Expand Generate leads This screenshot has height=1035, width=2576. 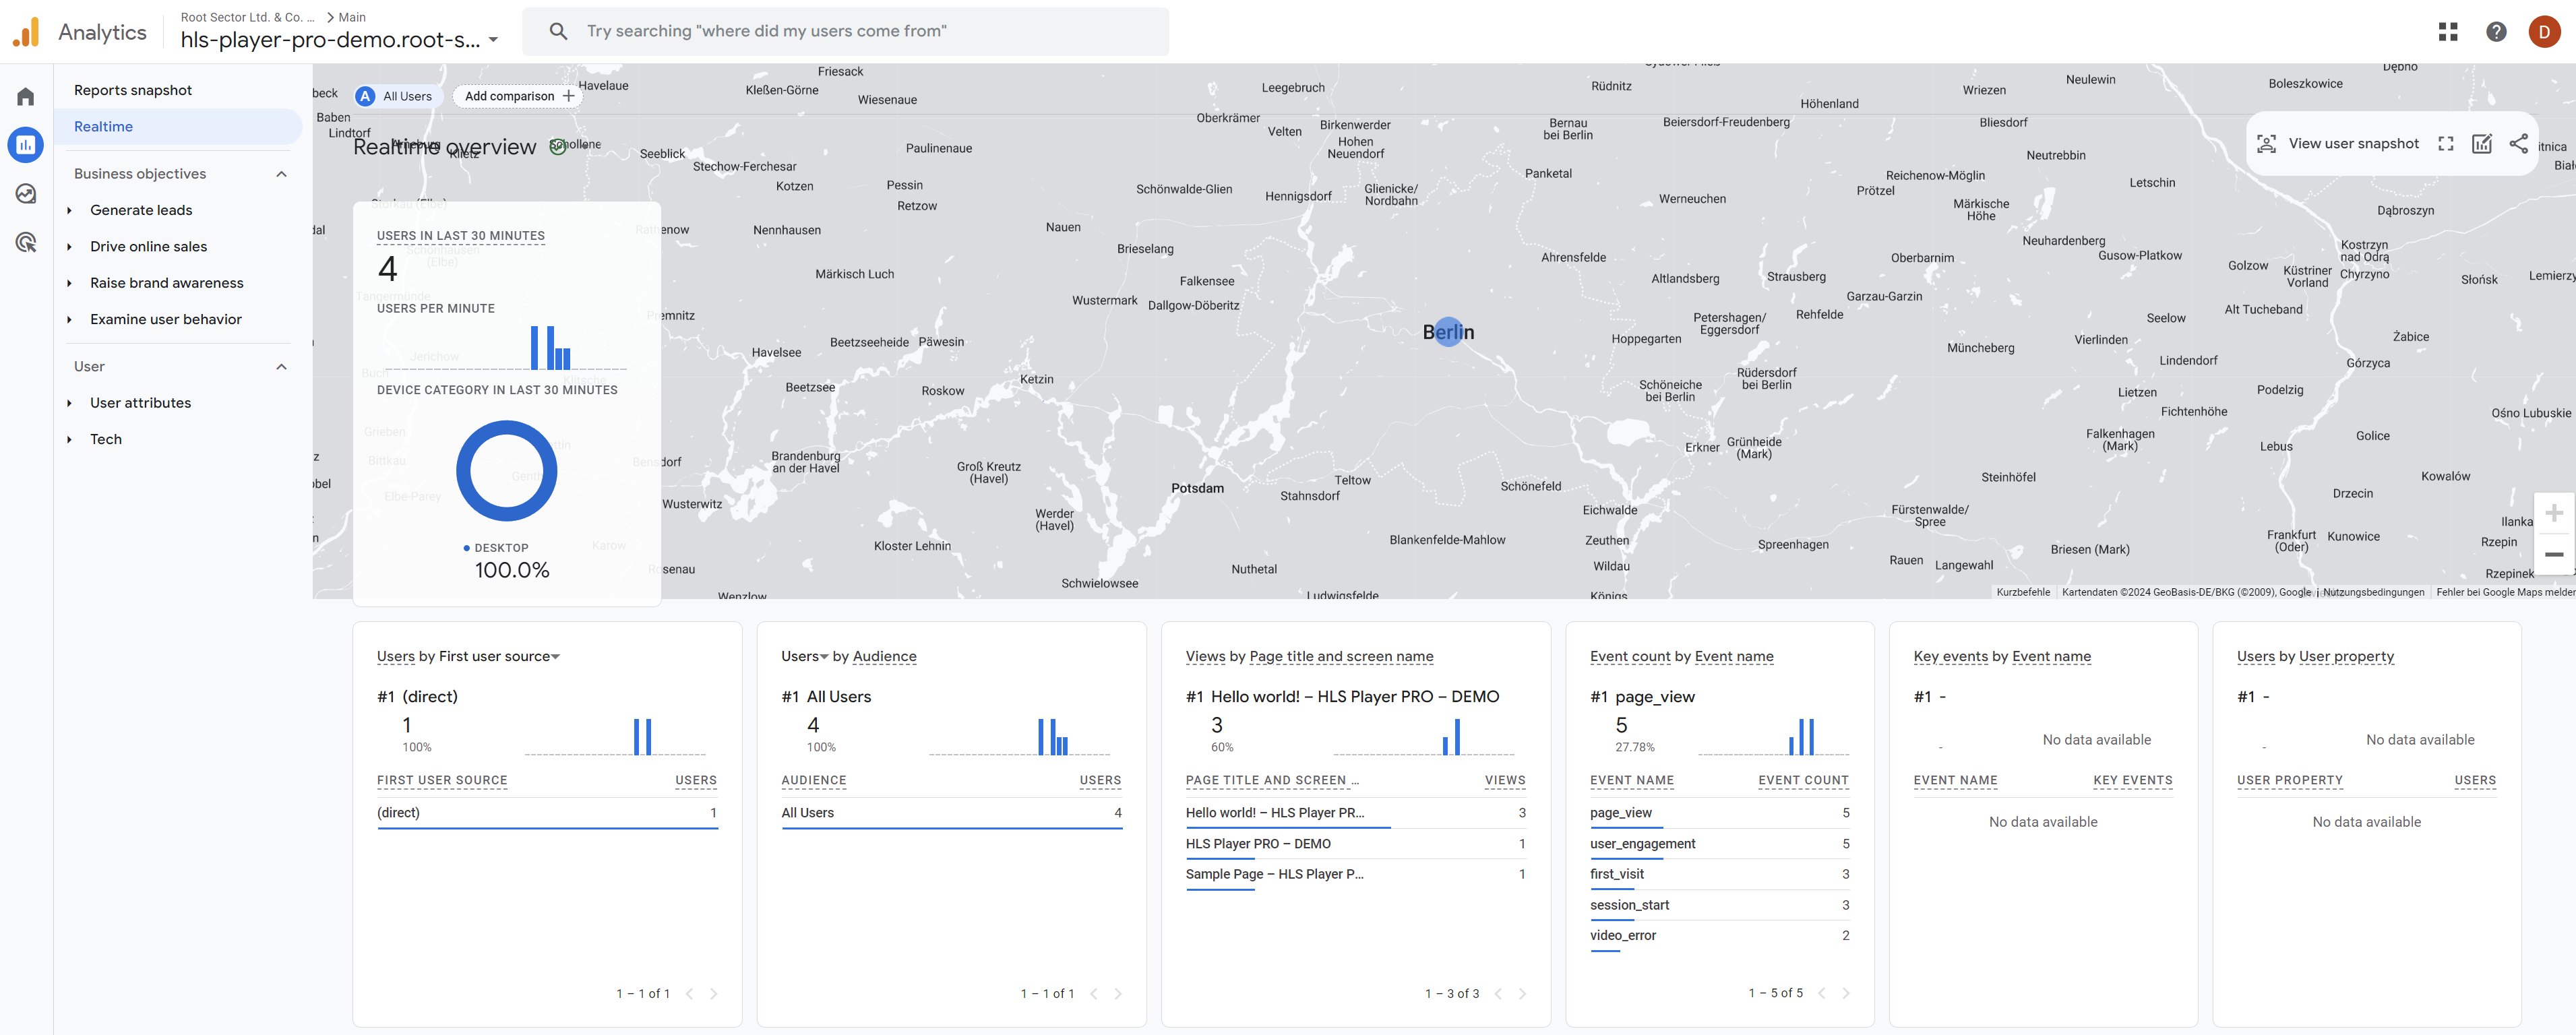[x=69, y=210]
